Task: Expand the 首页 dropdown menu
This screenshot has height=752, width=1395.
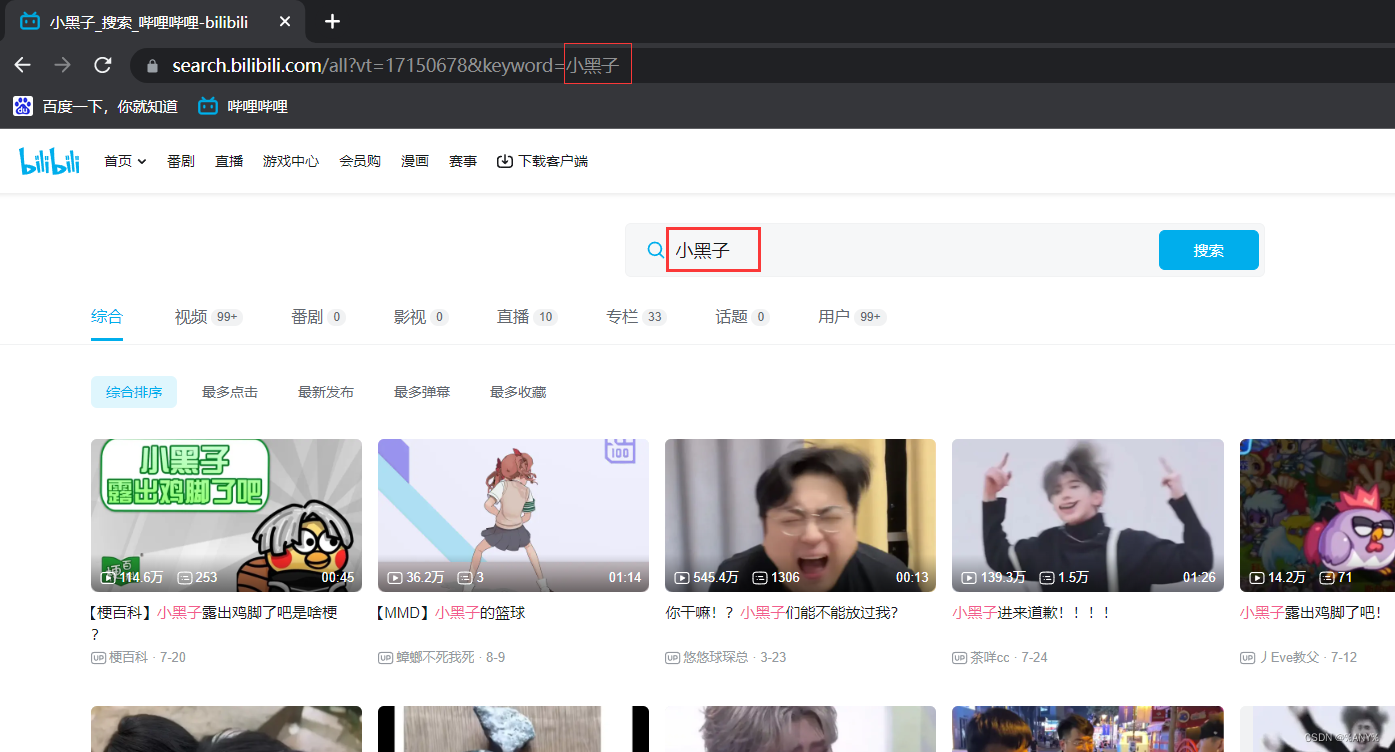Action: point(125,161)
